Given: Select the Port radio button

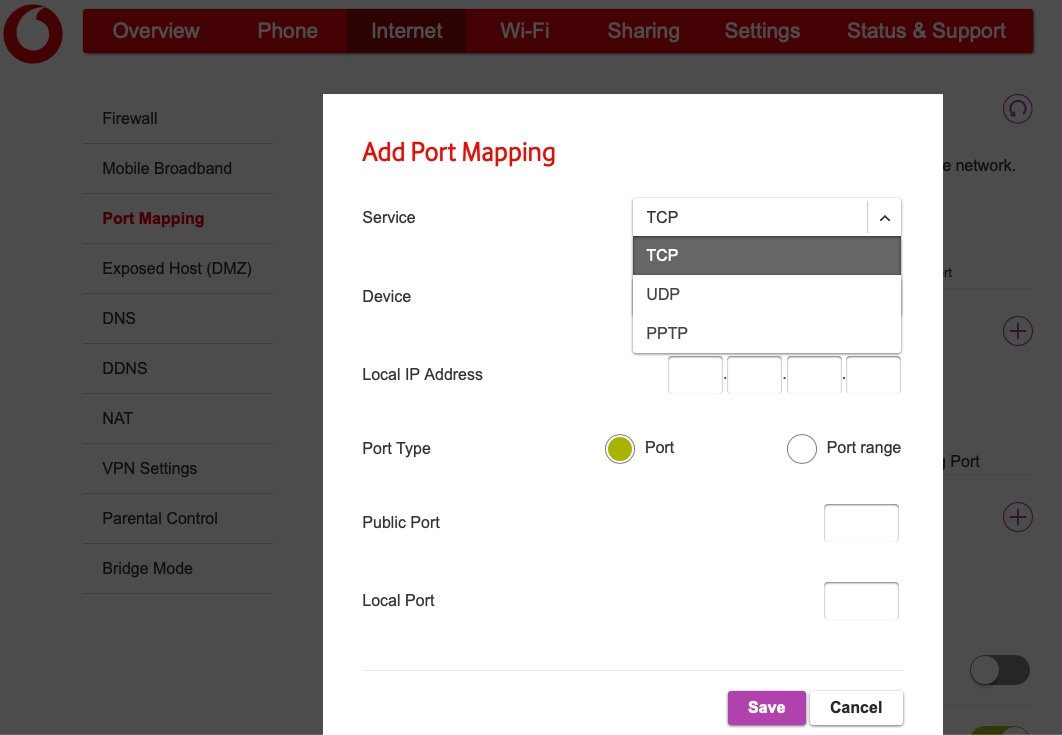Looking at the screenshot, I should pyautogui.click(x=619, y=448).
